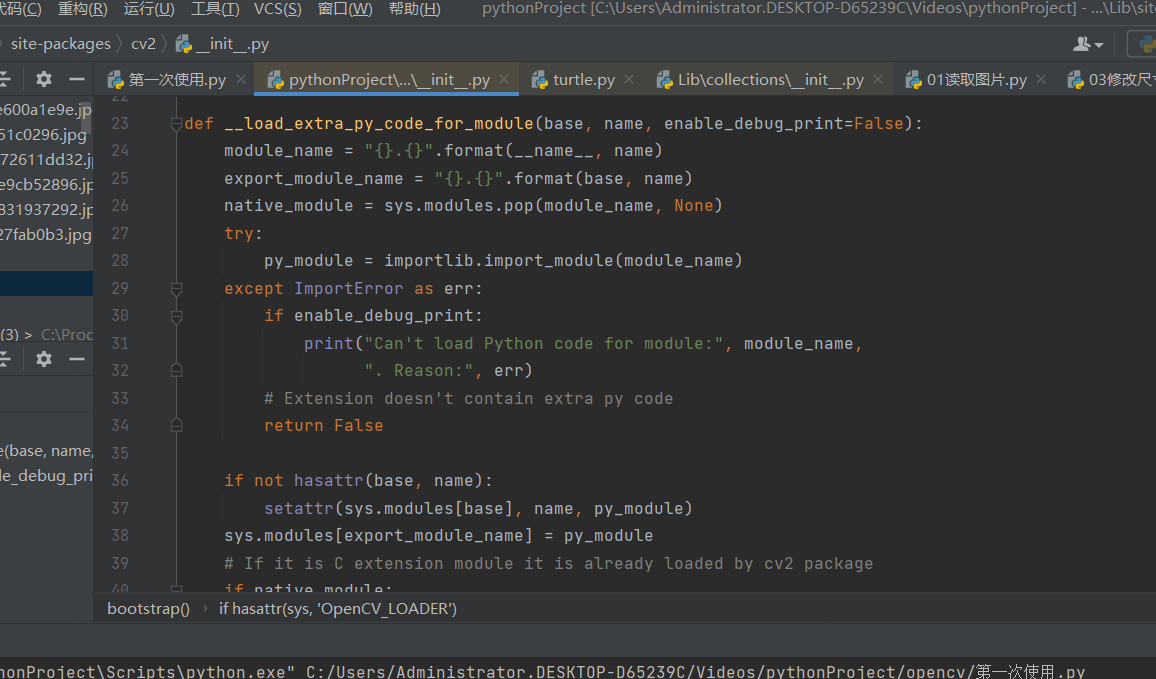1156x679 pixels.
Task: Open the 工具(T) menu
Action: click(215, 9)
